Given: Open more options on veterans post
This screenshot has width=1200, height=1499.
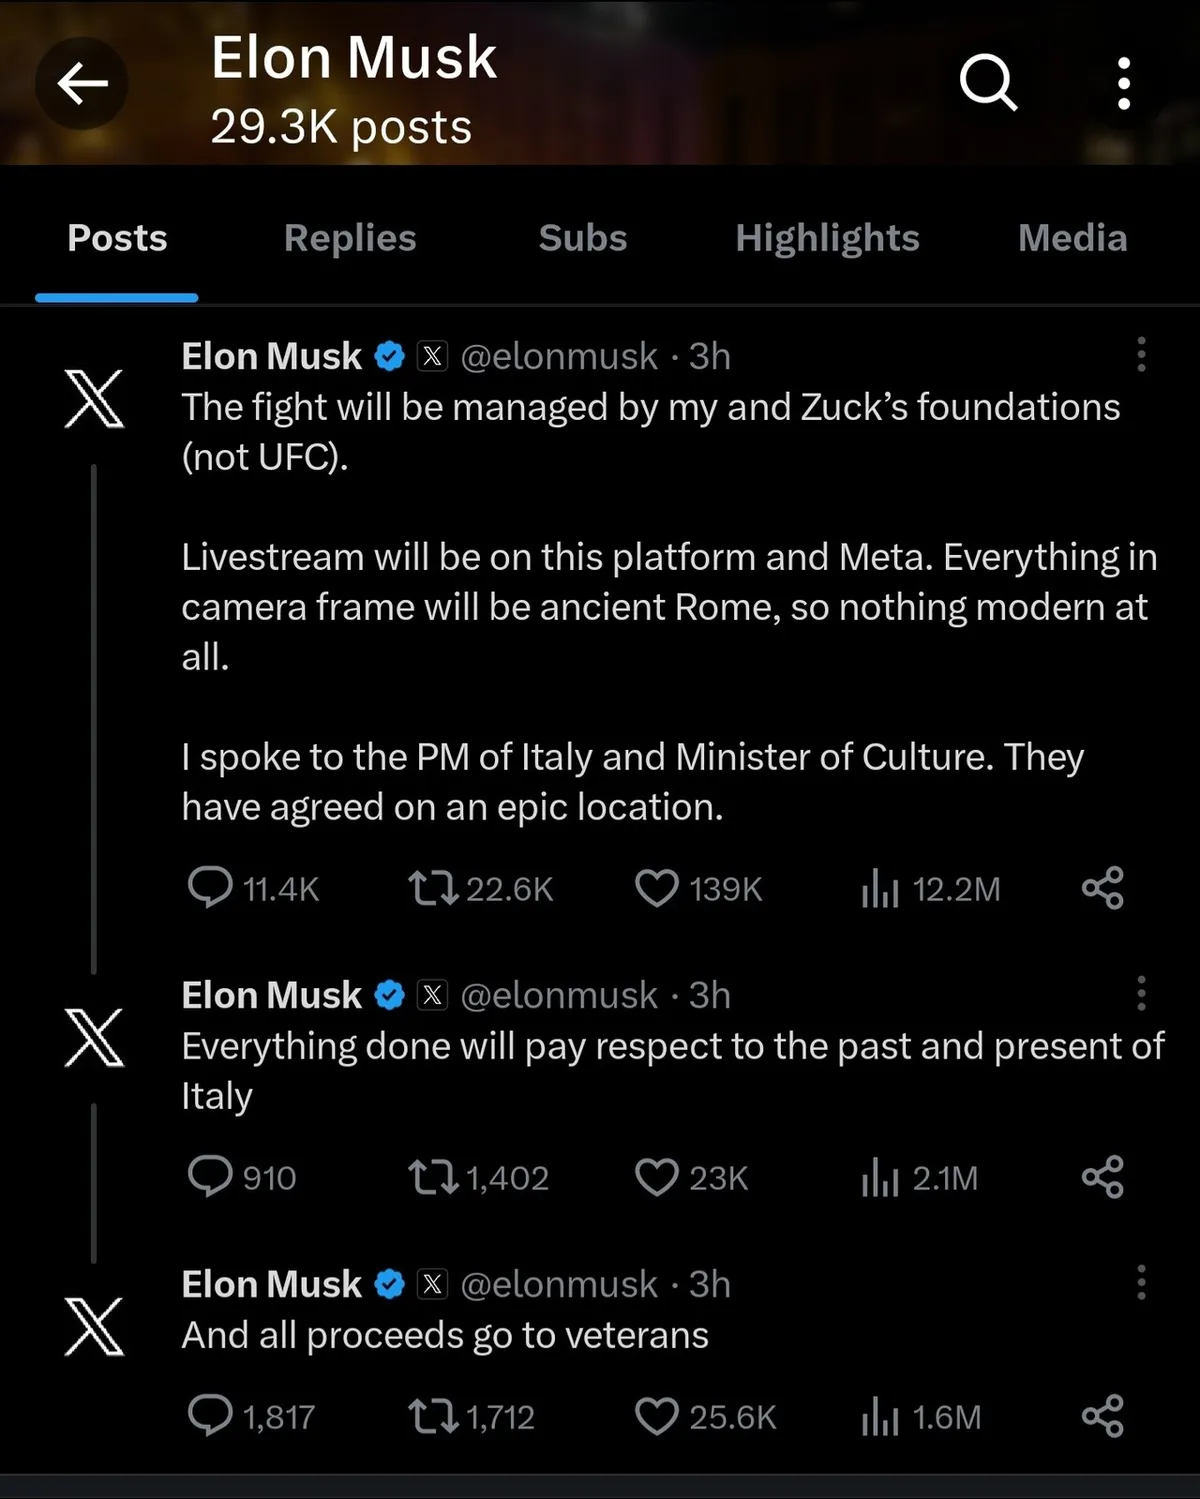Looking at the screenshot, I should pos(1141,1283).
